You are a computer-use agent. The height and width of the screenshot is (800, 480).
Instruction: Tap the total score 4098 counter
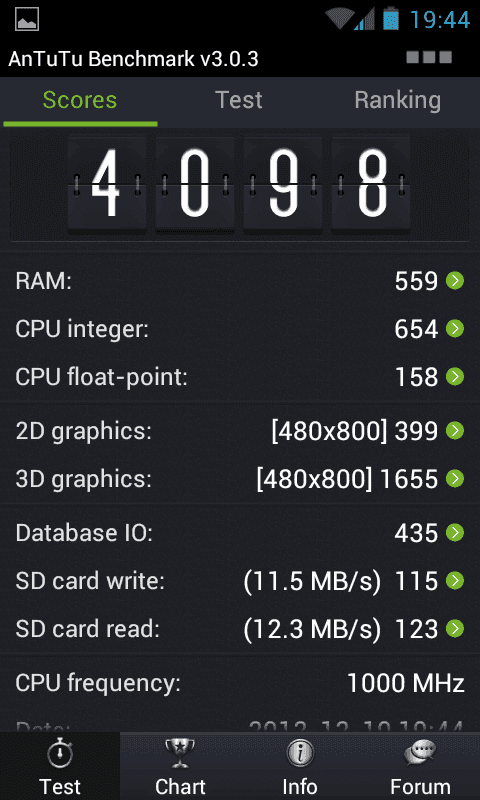pos(239,186)
